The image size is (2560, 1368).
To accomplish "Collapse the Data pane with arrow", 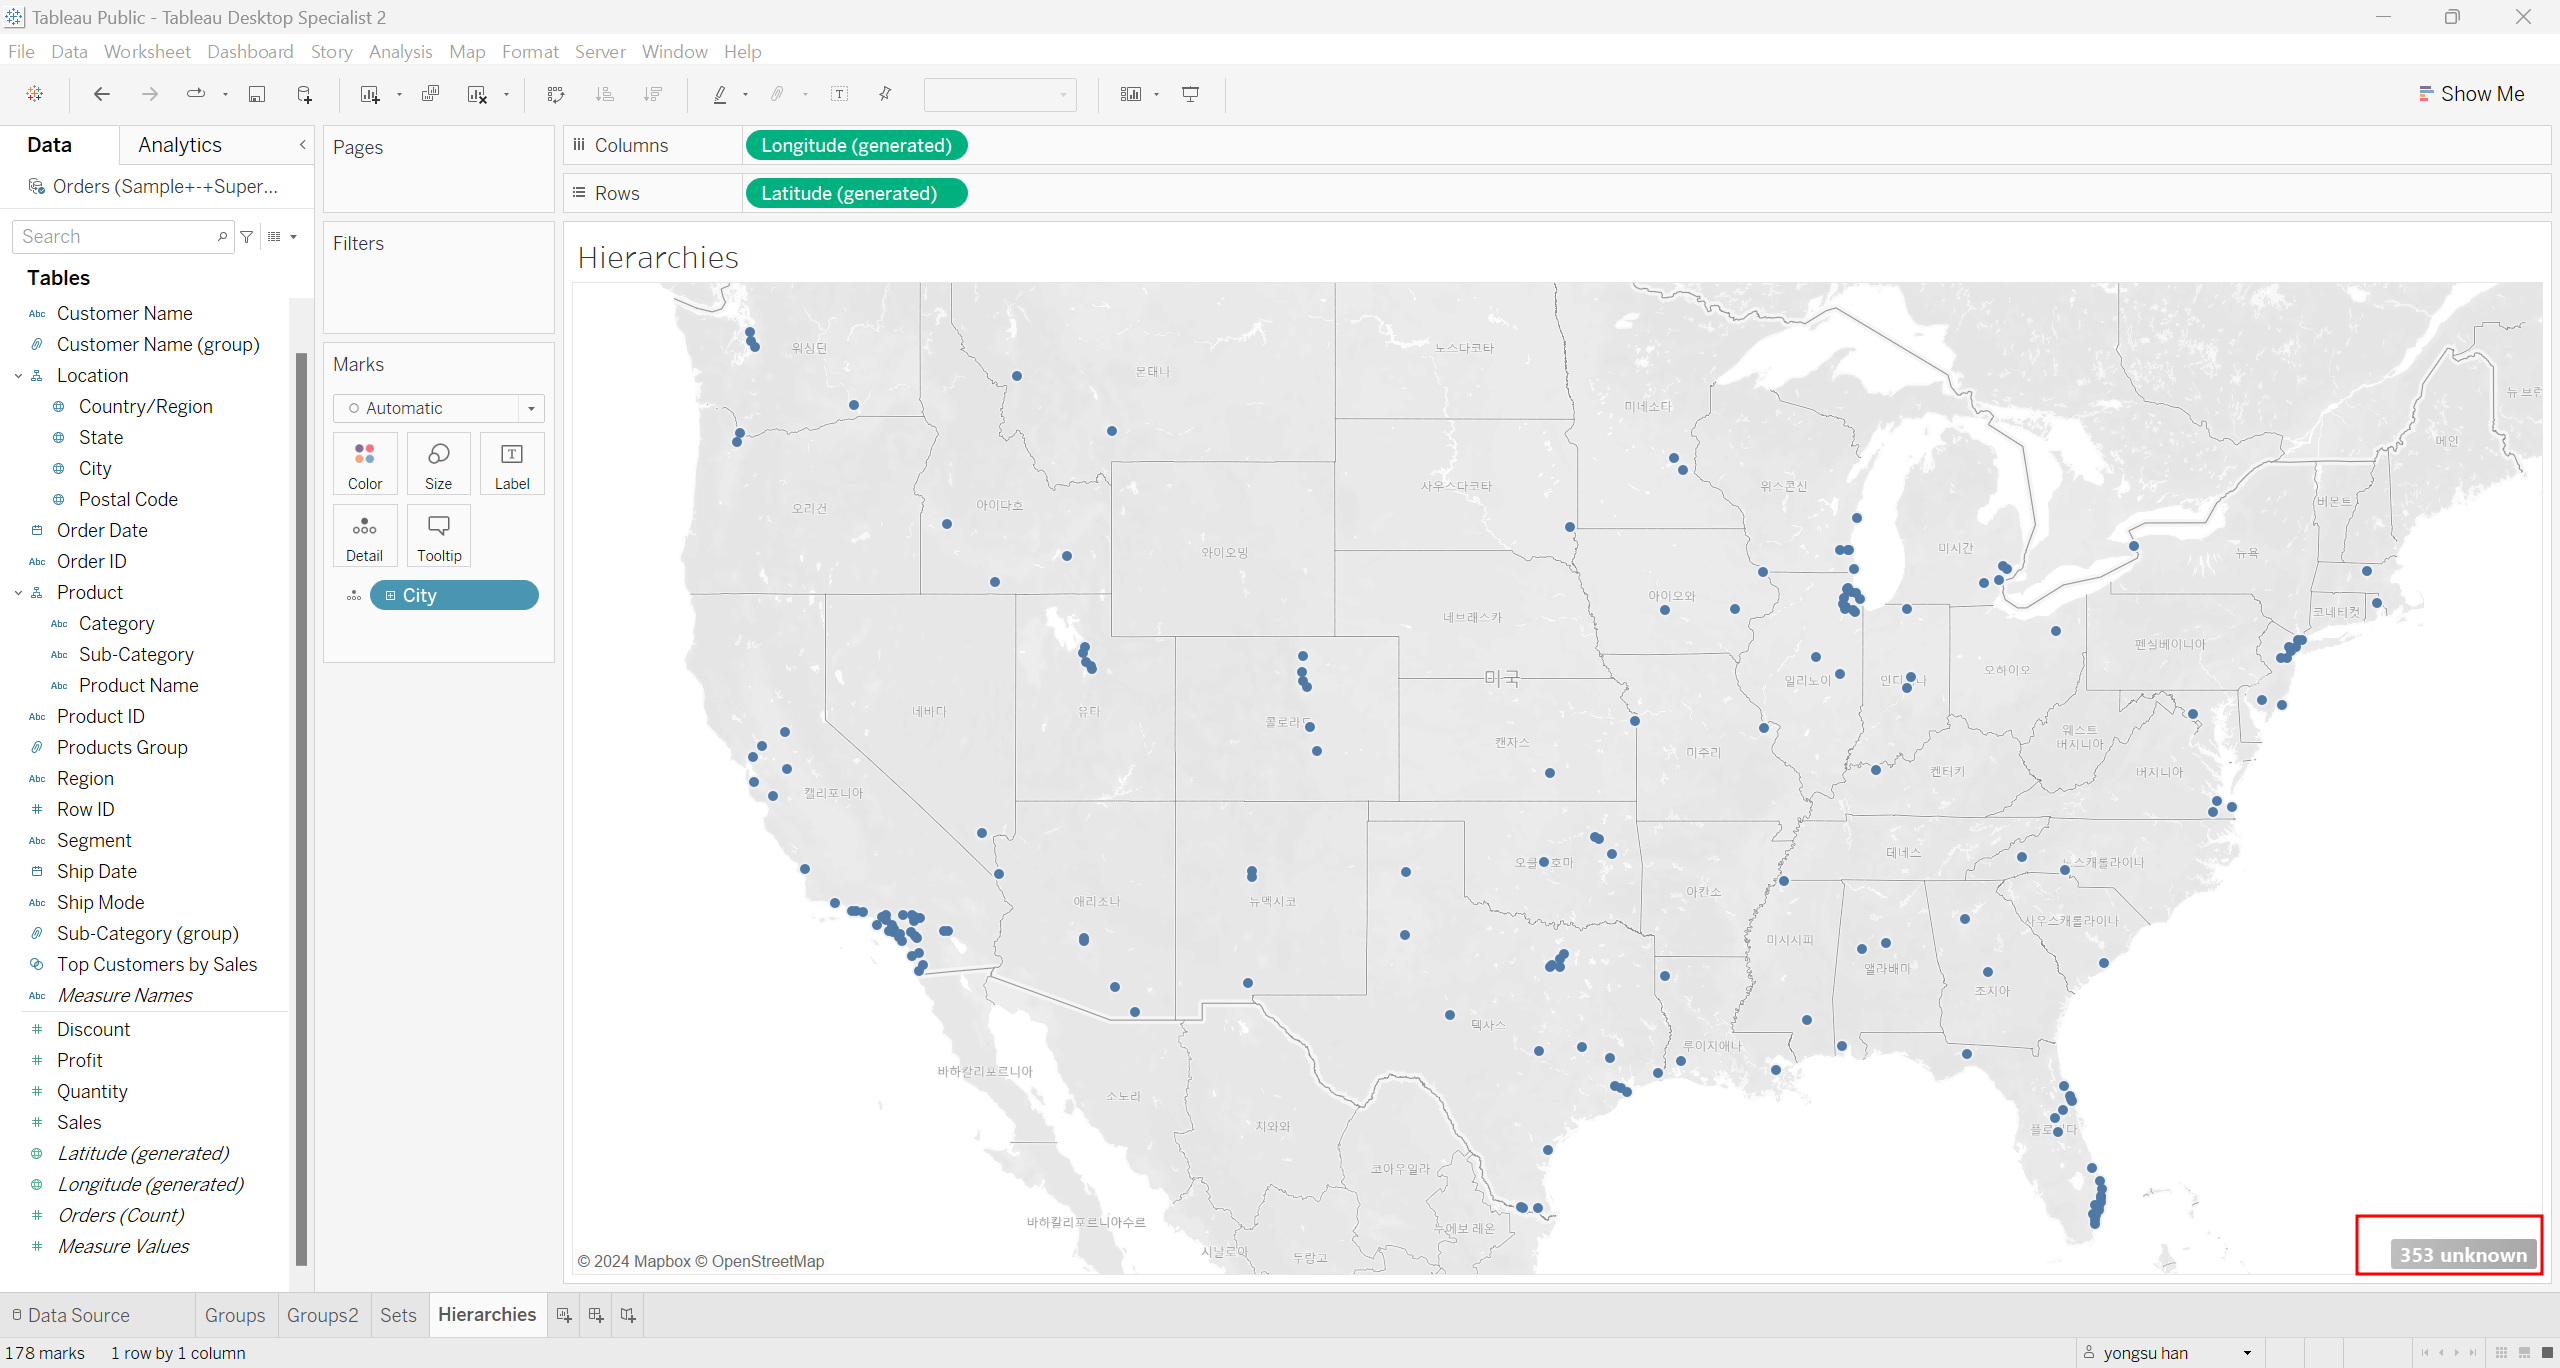I will click(302, 145).
